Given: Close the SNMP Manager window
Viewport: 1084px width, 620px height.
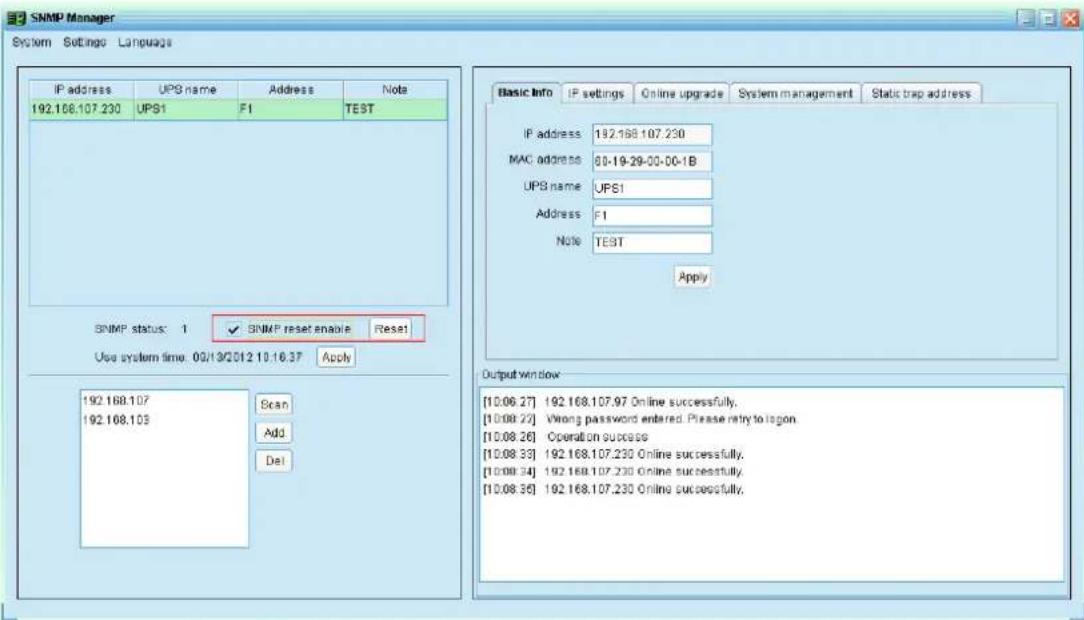Looking at the screenshot, I should pos(1071,18).
